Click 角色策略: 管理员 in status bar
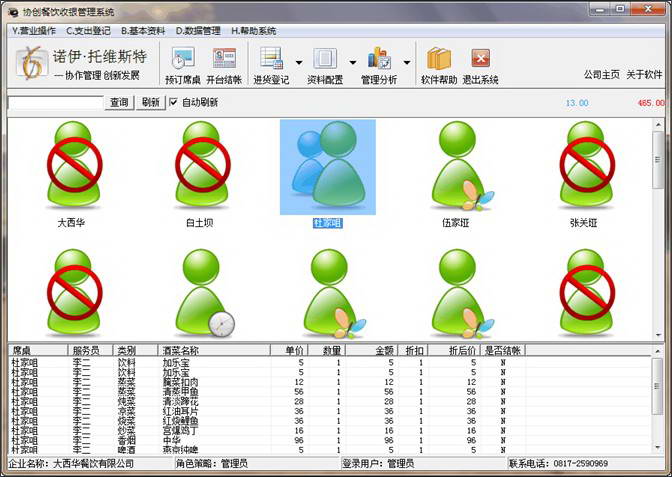The width and height of the screenshot is (672, 477). pos(212,463)
